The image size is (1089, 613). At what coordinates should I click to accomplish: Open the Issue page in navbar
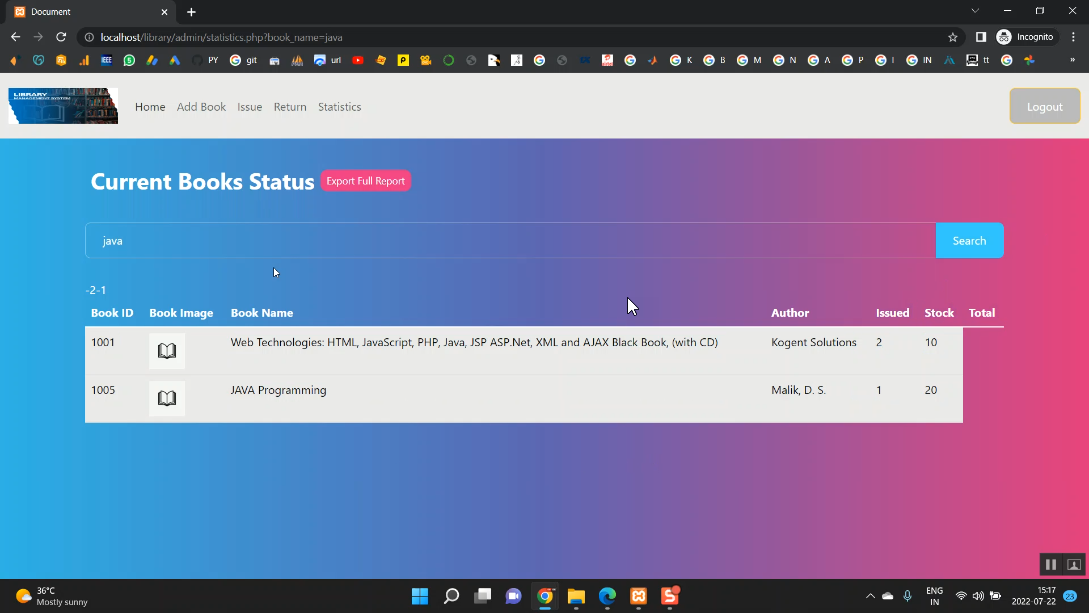(249, 107)
